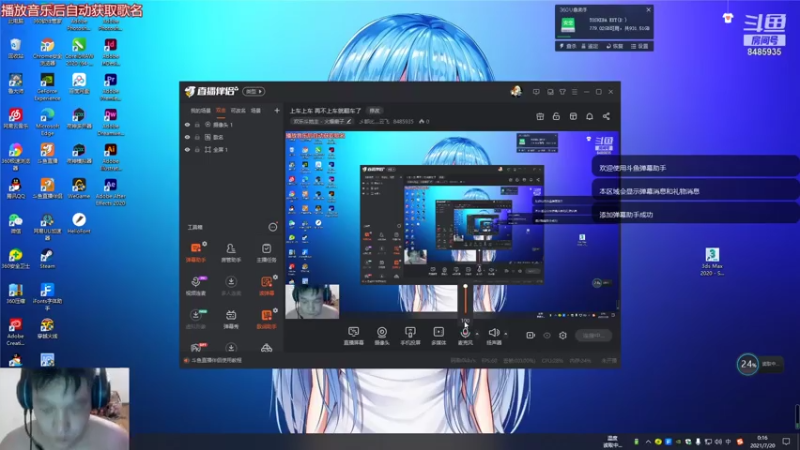
Task: Select the webcam preview in stream canvas
Action: 312,302
